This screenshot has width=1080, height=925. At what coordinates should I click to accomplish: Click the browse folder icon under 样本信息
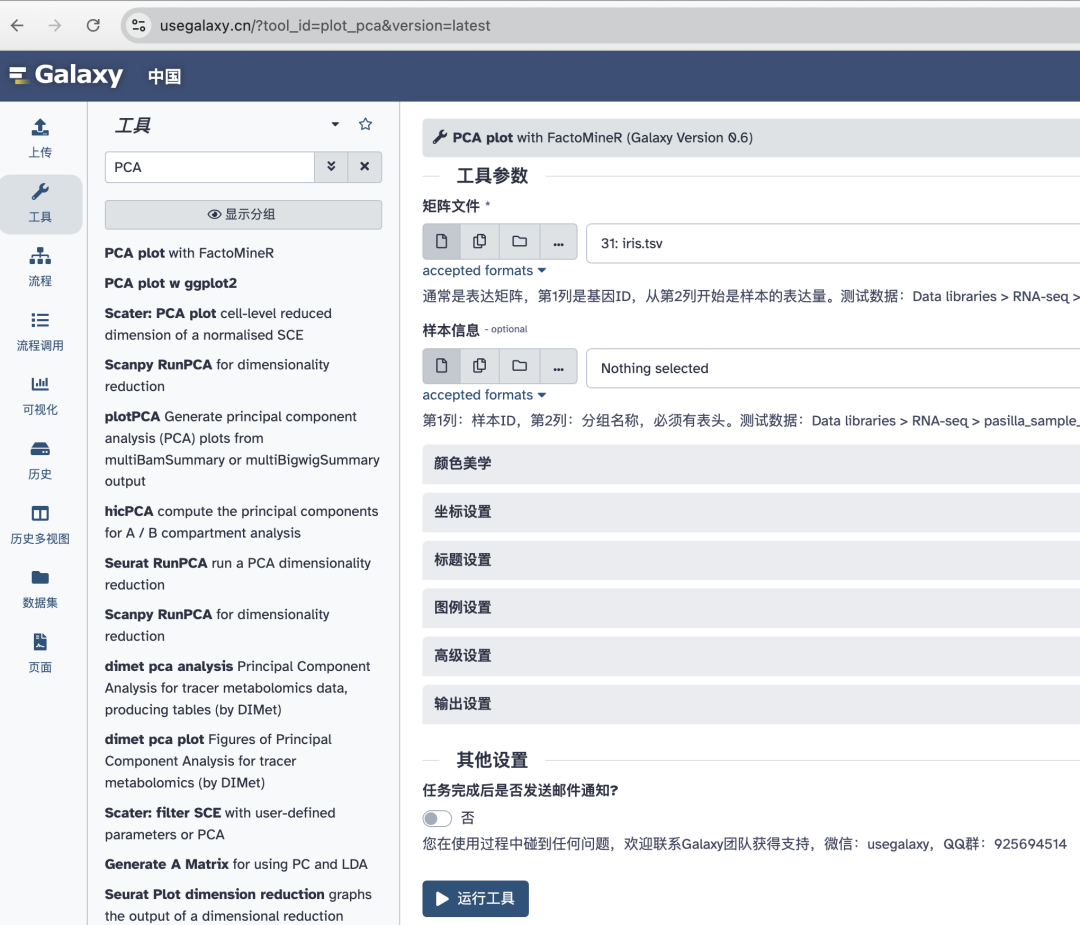(x=519, y=366)
